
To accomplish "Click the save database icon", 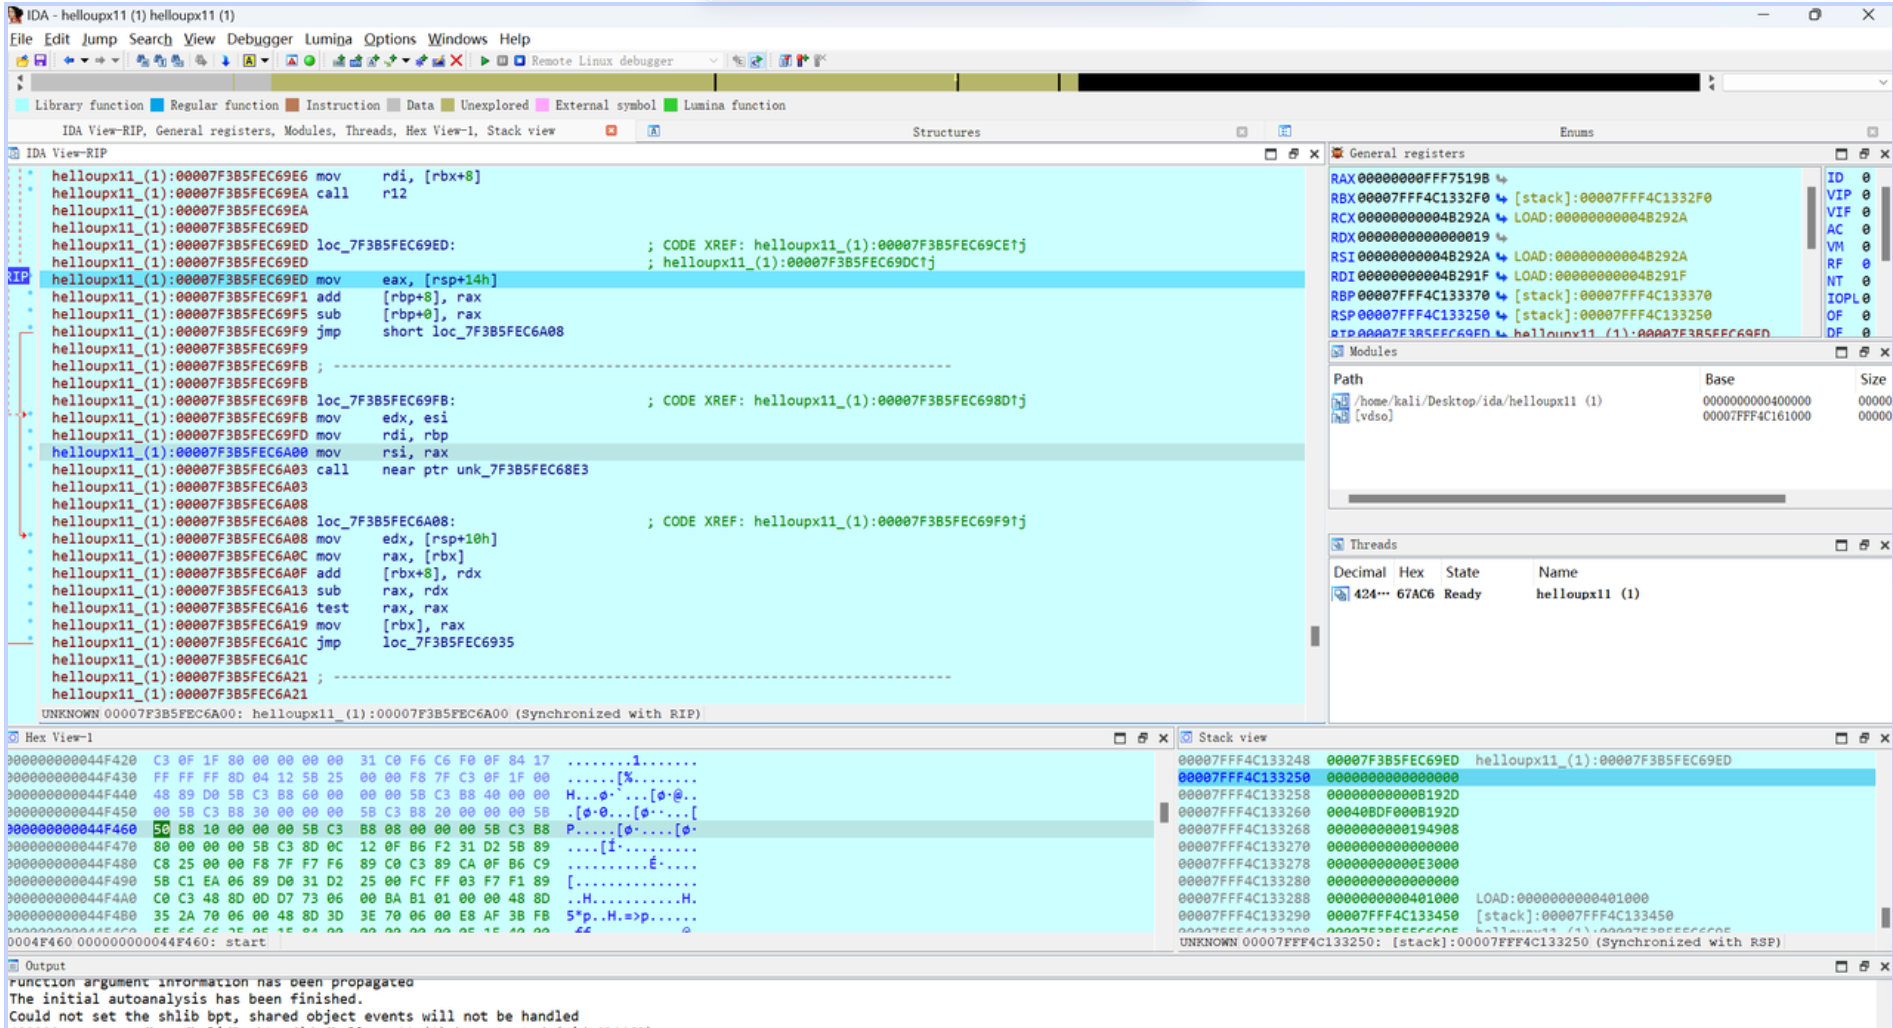I will point(40,61).
